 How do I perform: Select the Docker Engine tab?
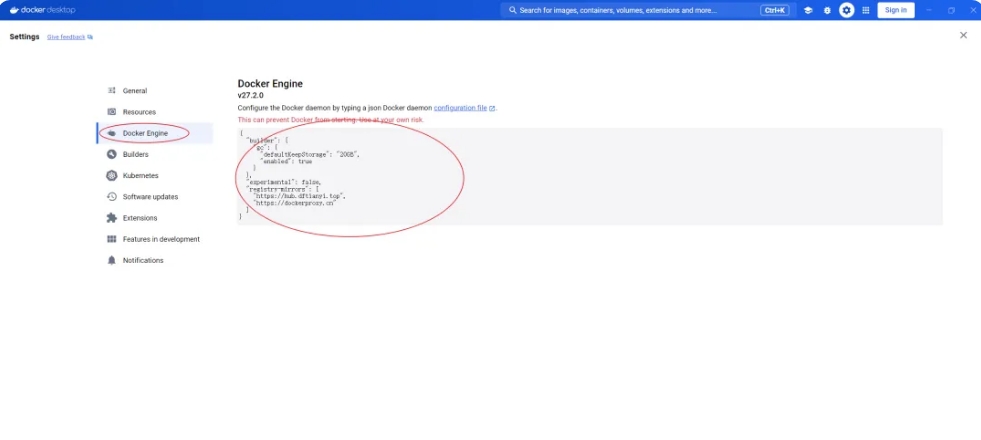155,133
